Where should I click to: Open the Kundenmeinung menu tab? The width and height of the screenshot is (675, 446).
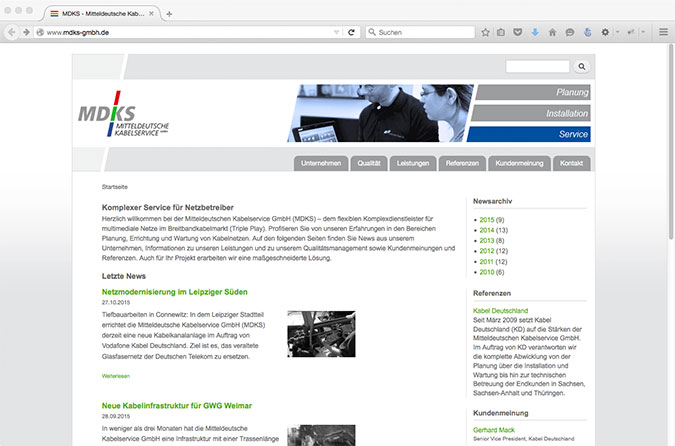[x=519, y=164]
